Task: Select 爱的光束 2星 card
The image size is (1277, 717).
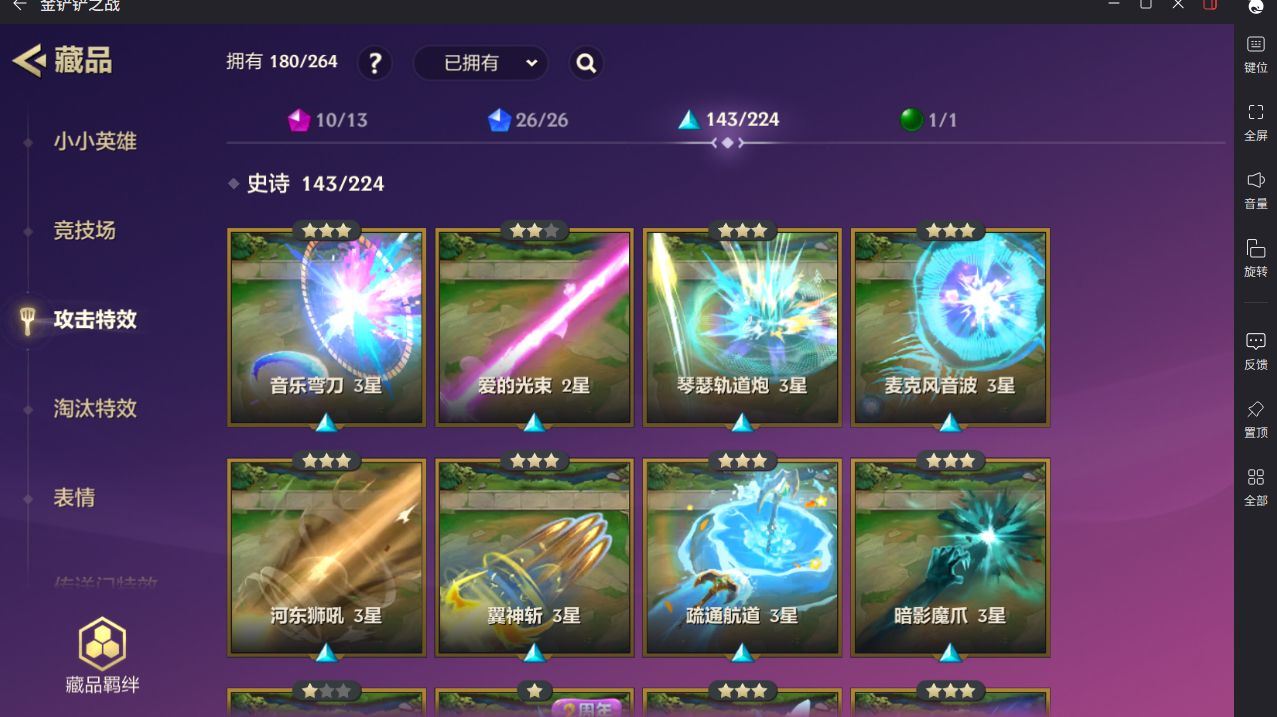Action: coord(535,327)
